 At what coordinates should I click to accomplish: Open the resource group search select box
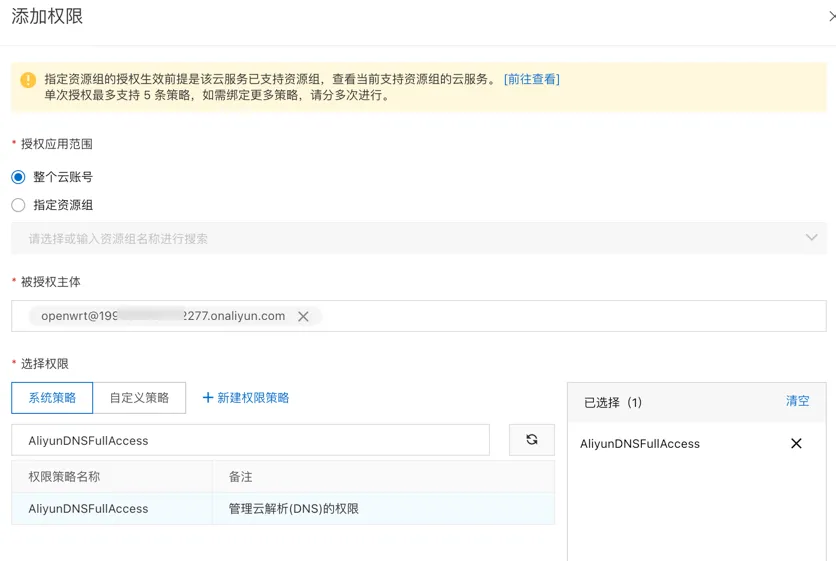tap(419, 238)
